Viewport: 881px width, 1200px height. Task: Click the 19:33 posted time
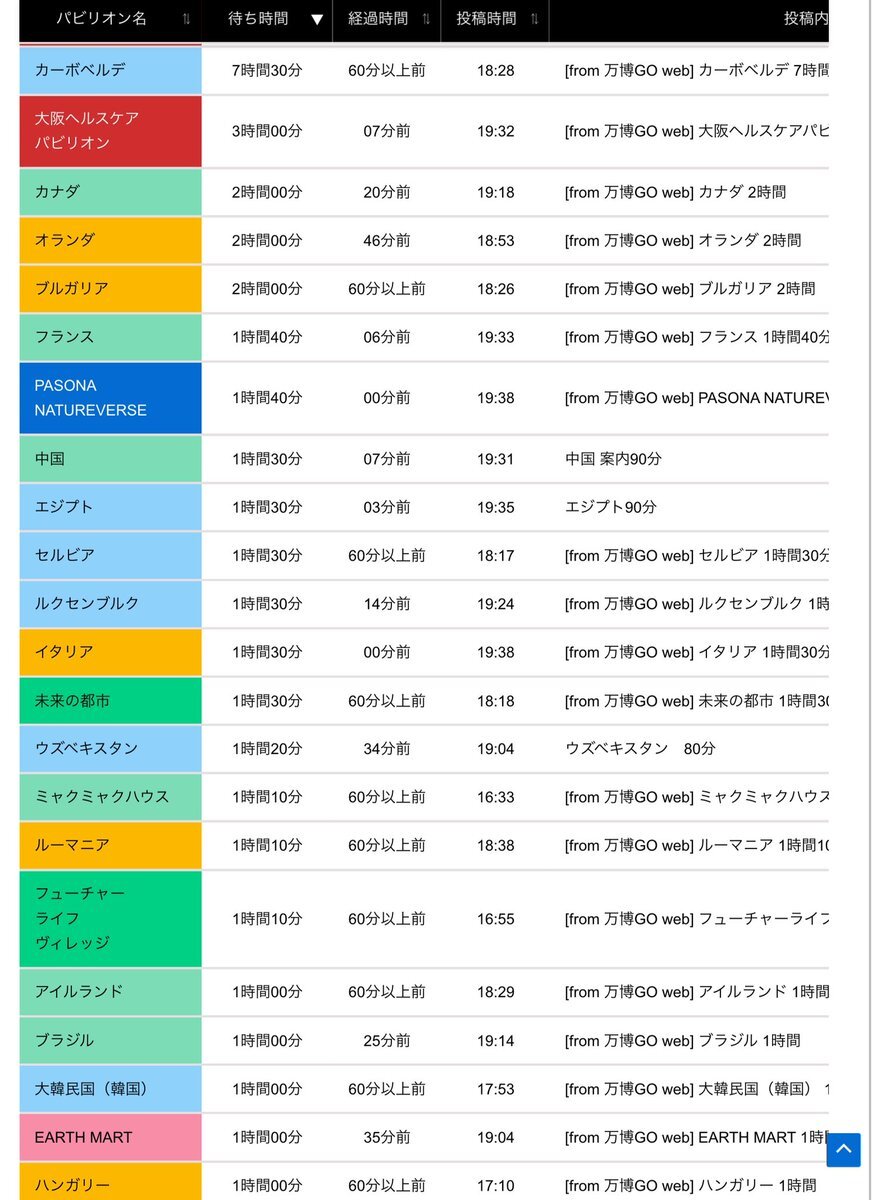click(496, 337)
